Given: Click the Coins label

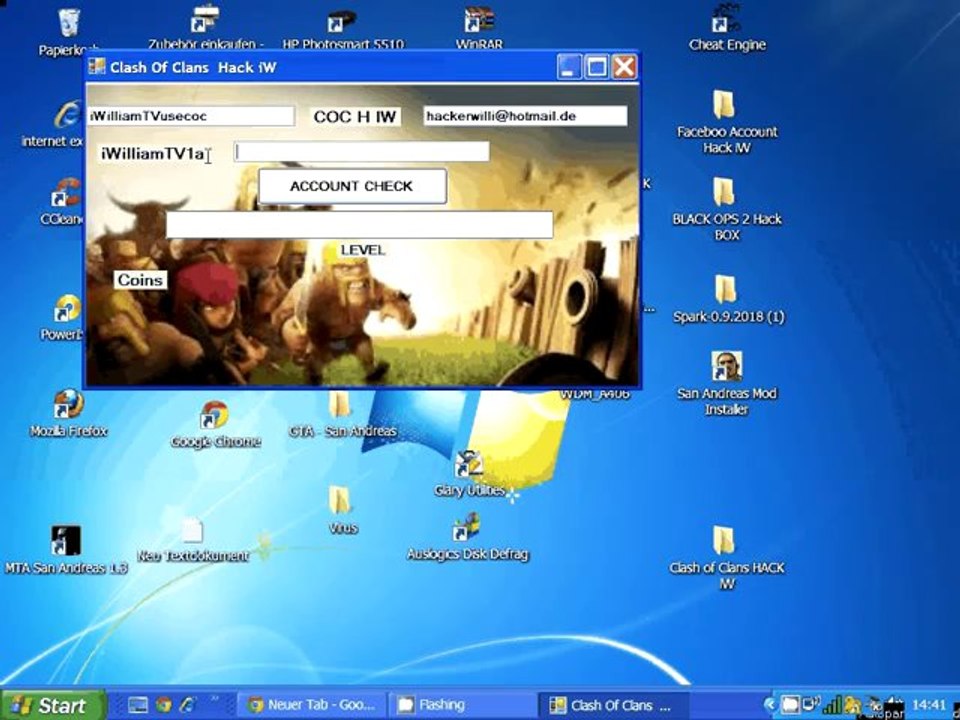Looking at the screenshot, I should point(140,280).
